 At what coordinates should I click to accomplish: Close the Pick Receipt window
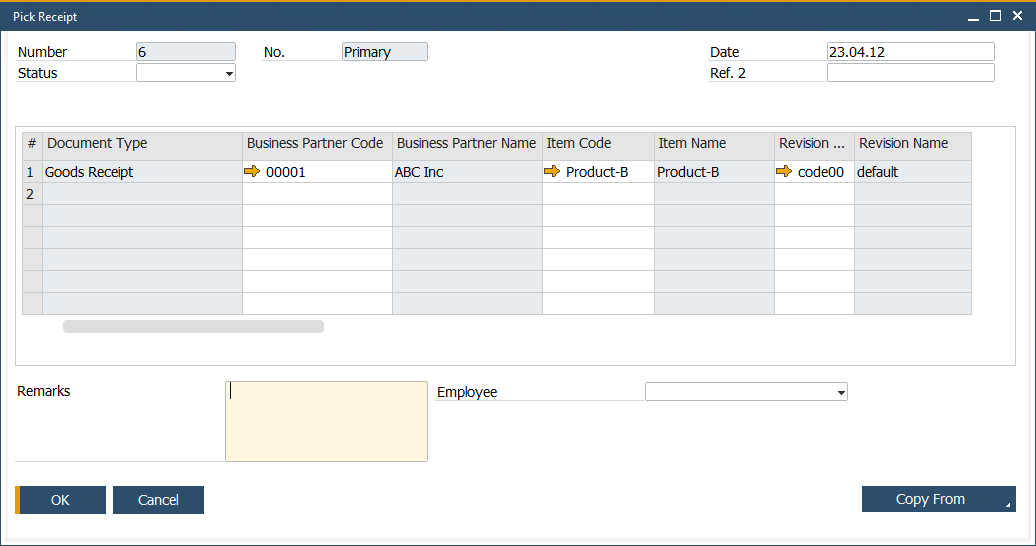pos(1017,16)
